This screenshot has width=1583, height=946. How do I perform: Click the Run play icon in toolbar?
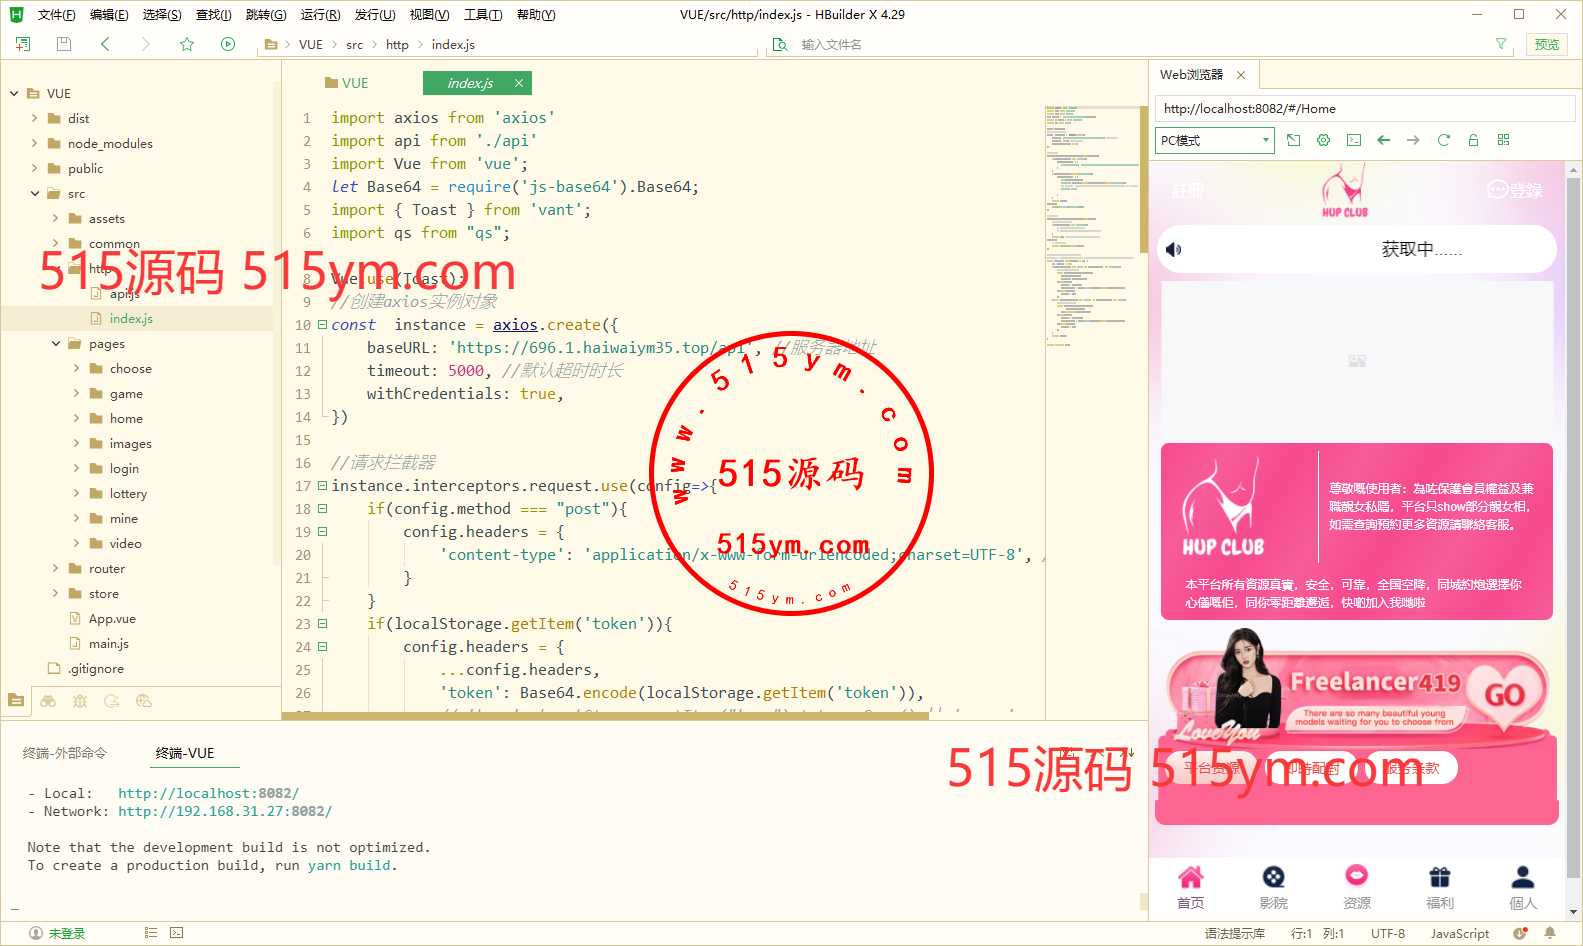coord(228,44)
